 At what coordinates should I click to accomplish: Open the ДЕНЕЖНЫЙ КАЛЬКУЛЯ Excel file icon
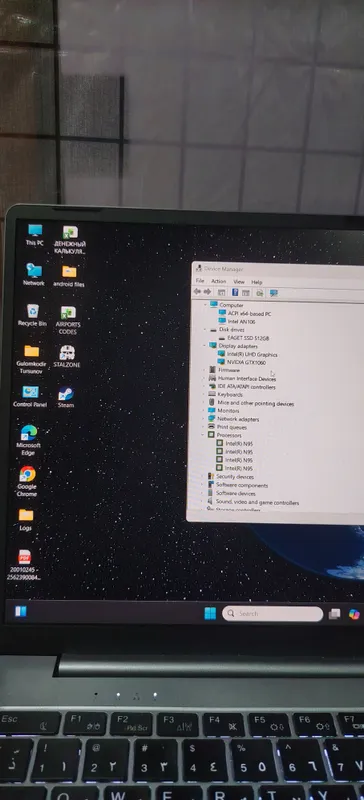pyautogui.click(x=69, y=240)
